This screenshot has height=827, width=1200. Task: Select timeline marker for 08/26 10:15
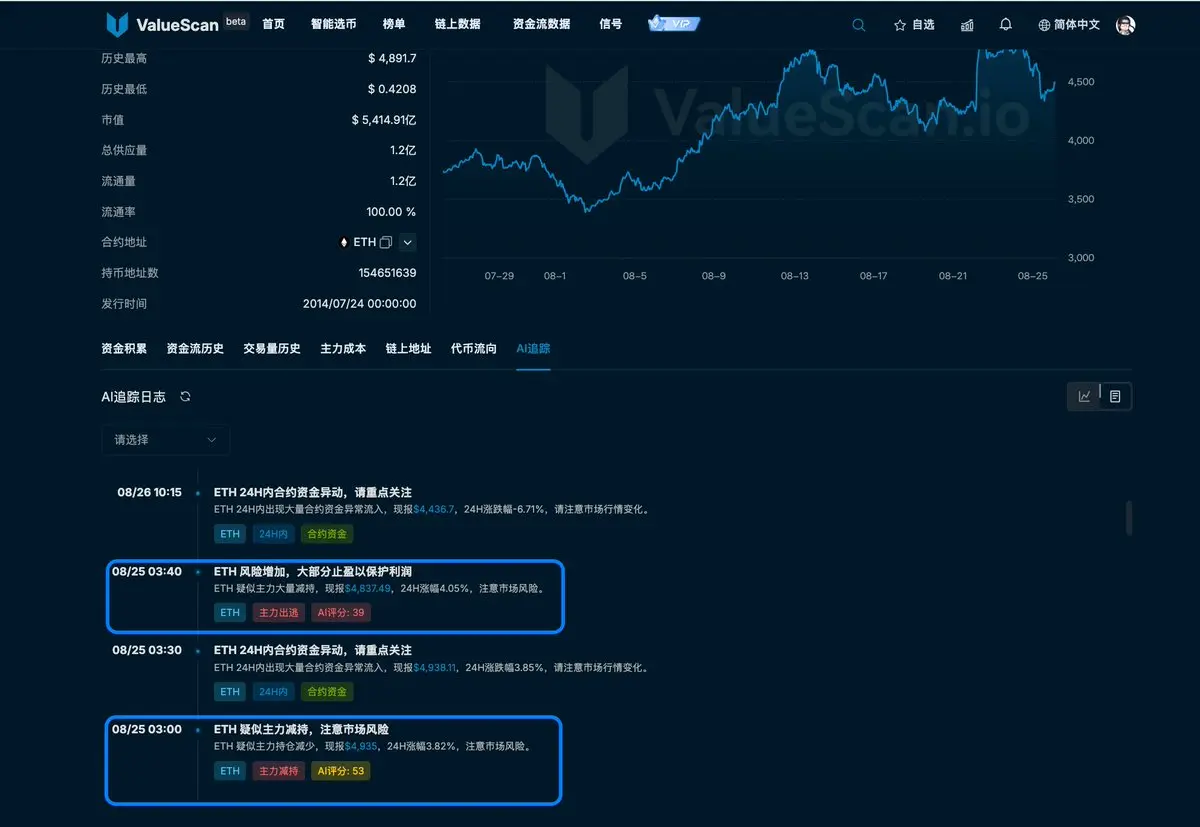(x=197, y=493)
